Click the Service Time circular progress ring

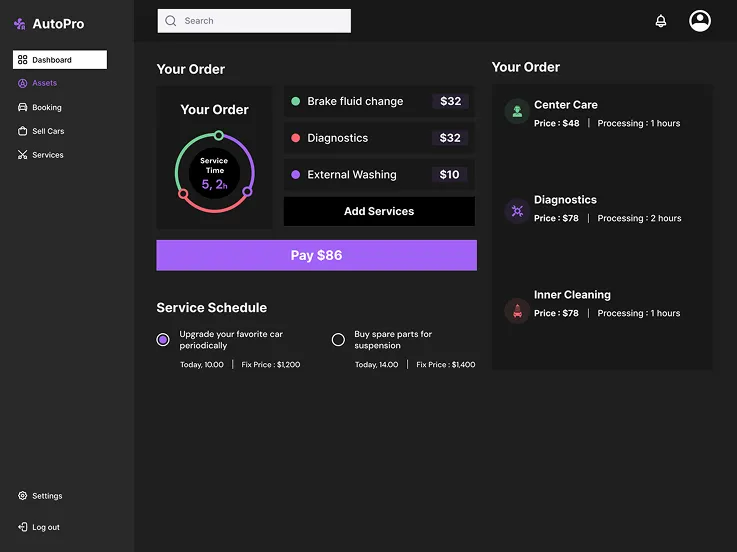pyautogui.click(x=214, y=172)
